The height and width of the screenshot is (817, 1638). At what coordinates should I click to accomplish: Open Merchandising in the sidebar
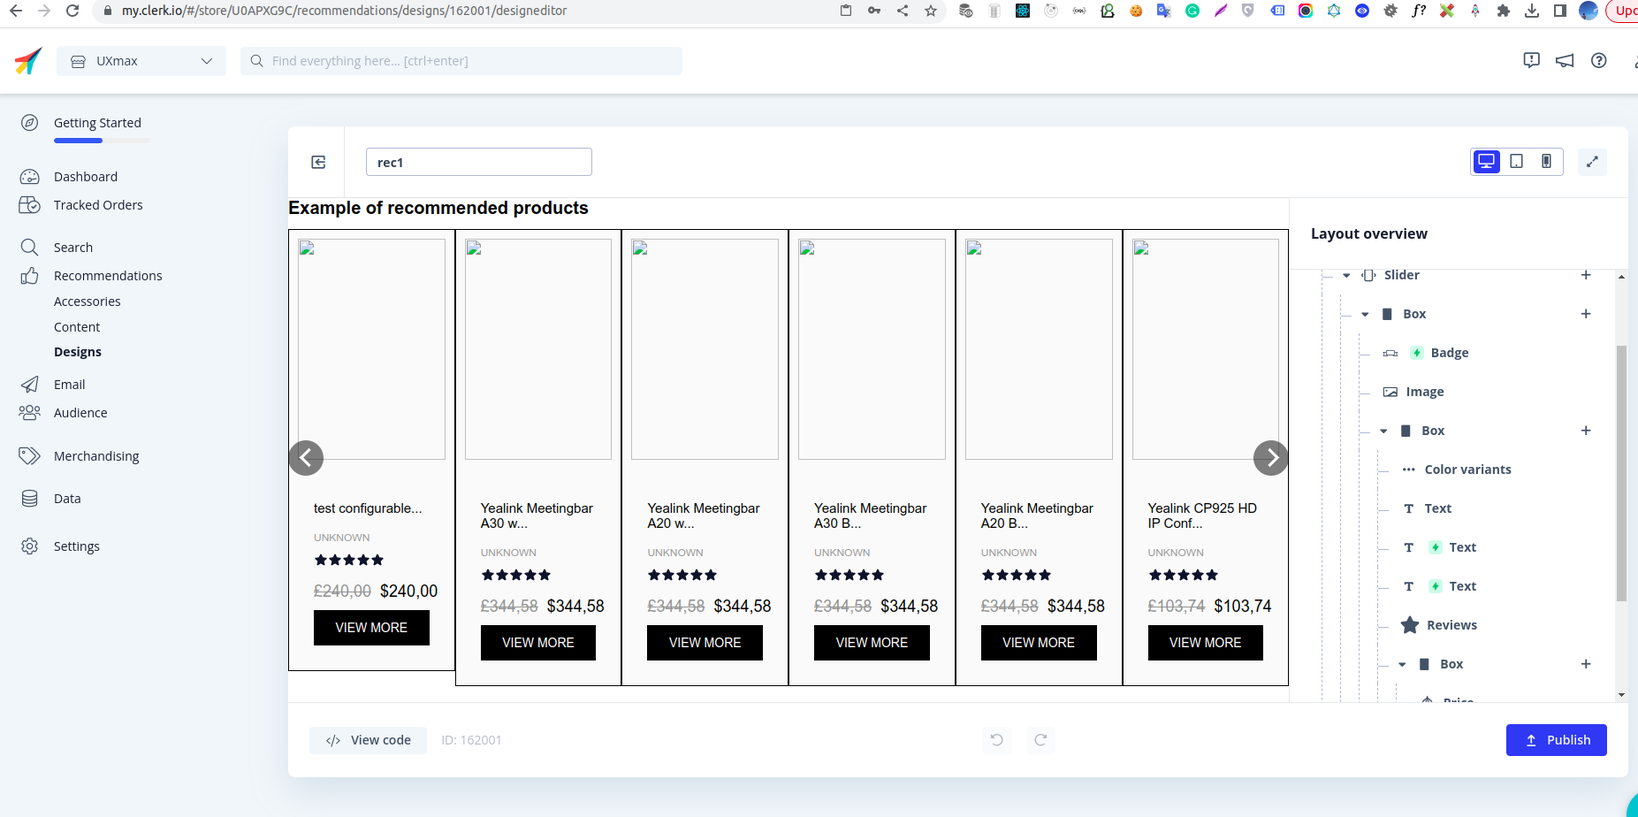(x=96, y=456)
